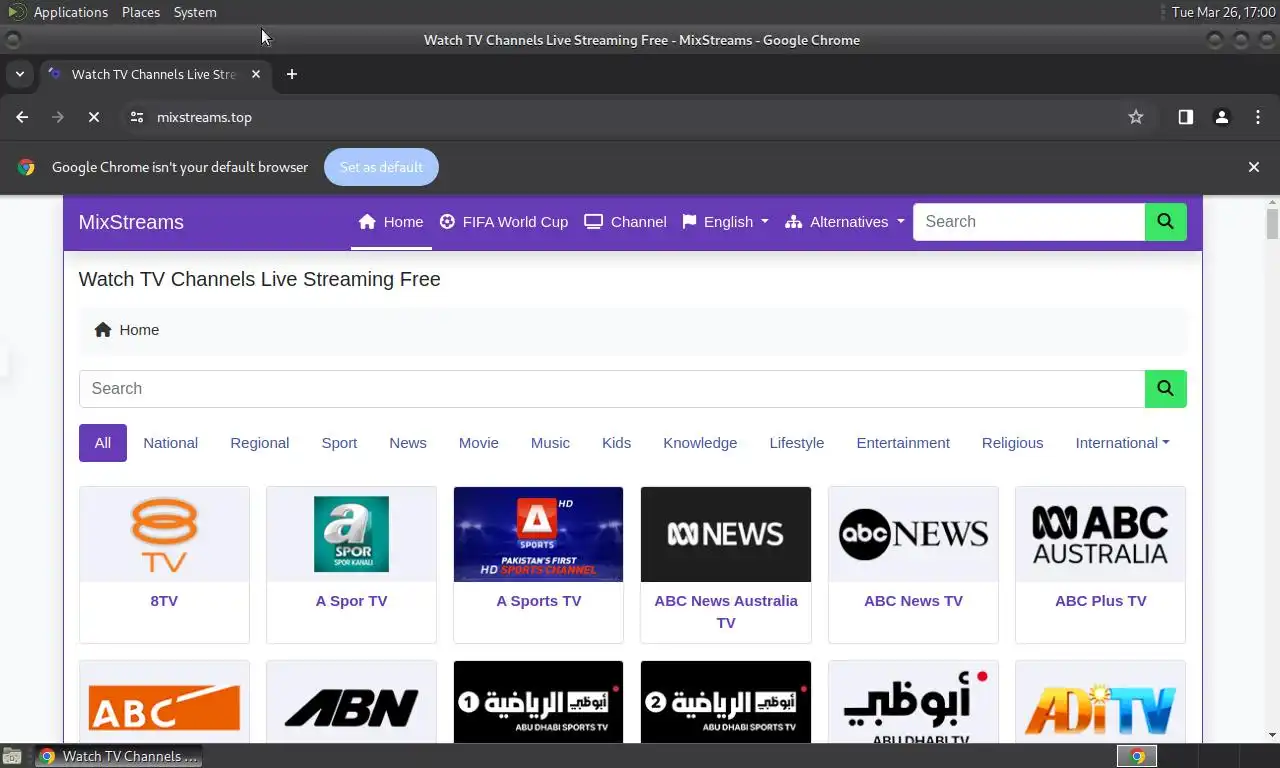Filter channels by Lifestyle
1280x768 pixels.
[797, 443]
